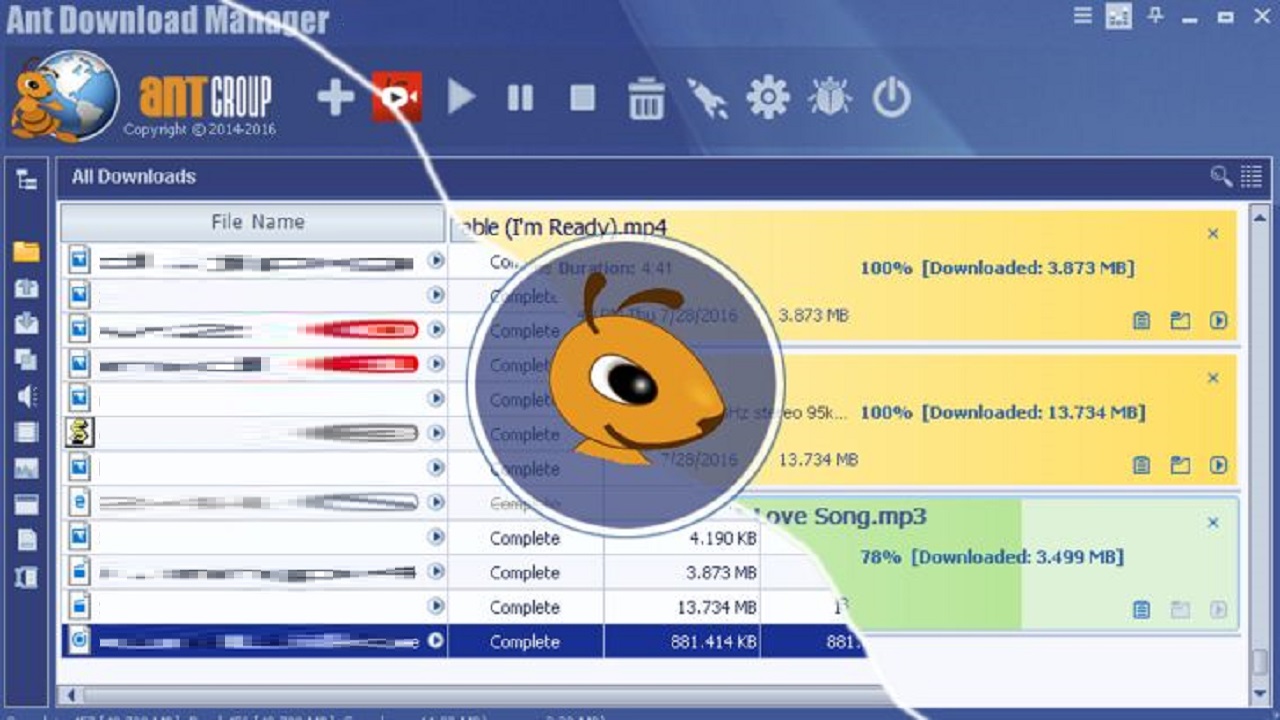
Task: Select the document page sidebar category
Action: [27, 540]
